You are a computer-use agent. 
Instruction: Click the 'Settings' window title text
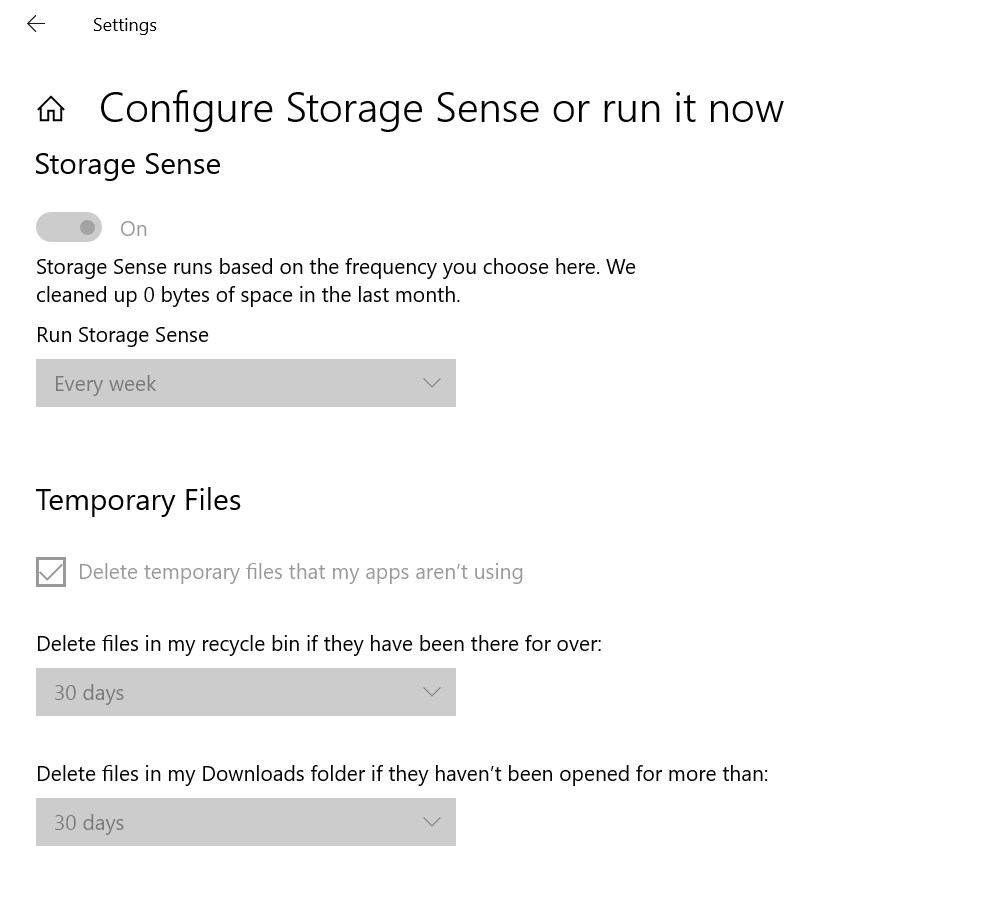pos(125,25)
